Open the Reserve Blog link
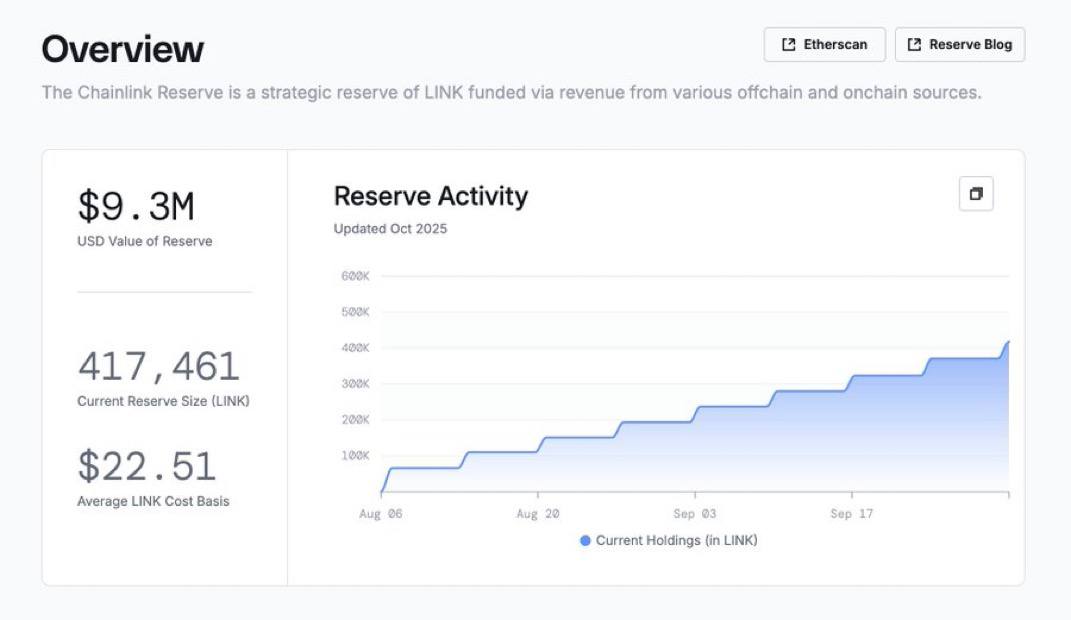The width and height of the screenshot is (1071, 620). pyautogui.click(x=959, y=45)
